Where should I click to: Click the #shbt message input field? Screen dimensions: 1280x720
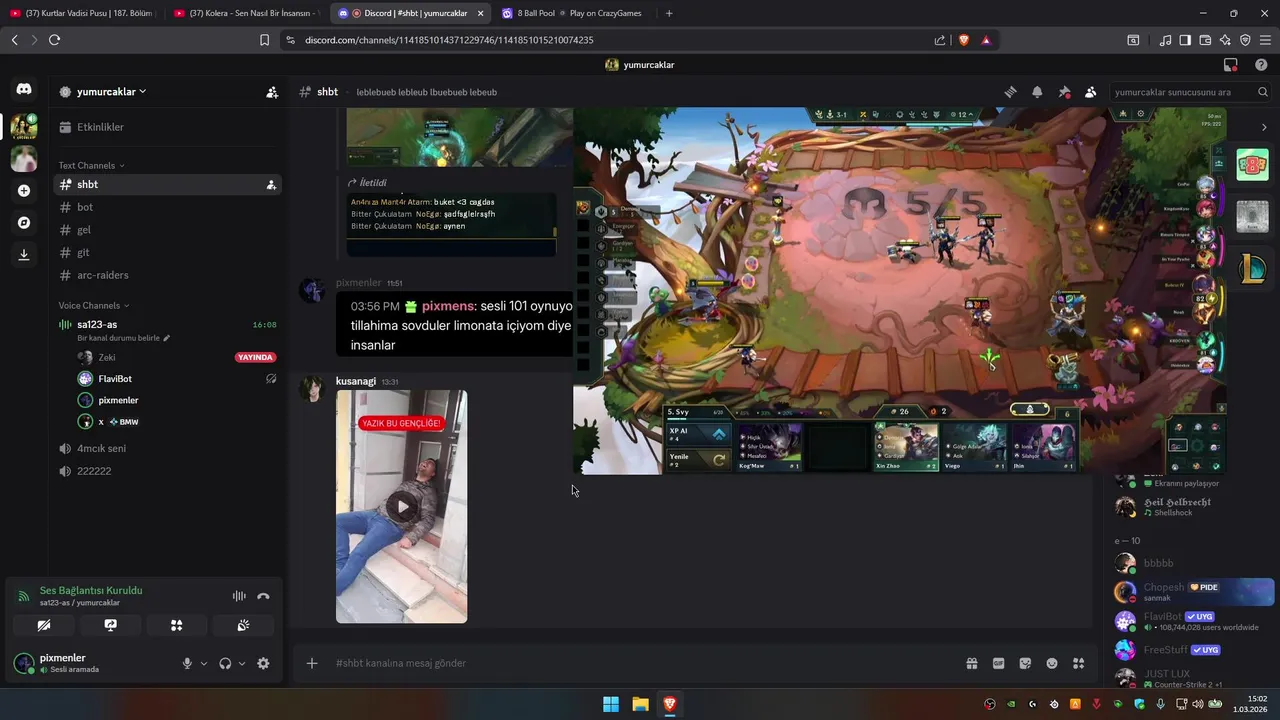coord(640,663)
